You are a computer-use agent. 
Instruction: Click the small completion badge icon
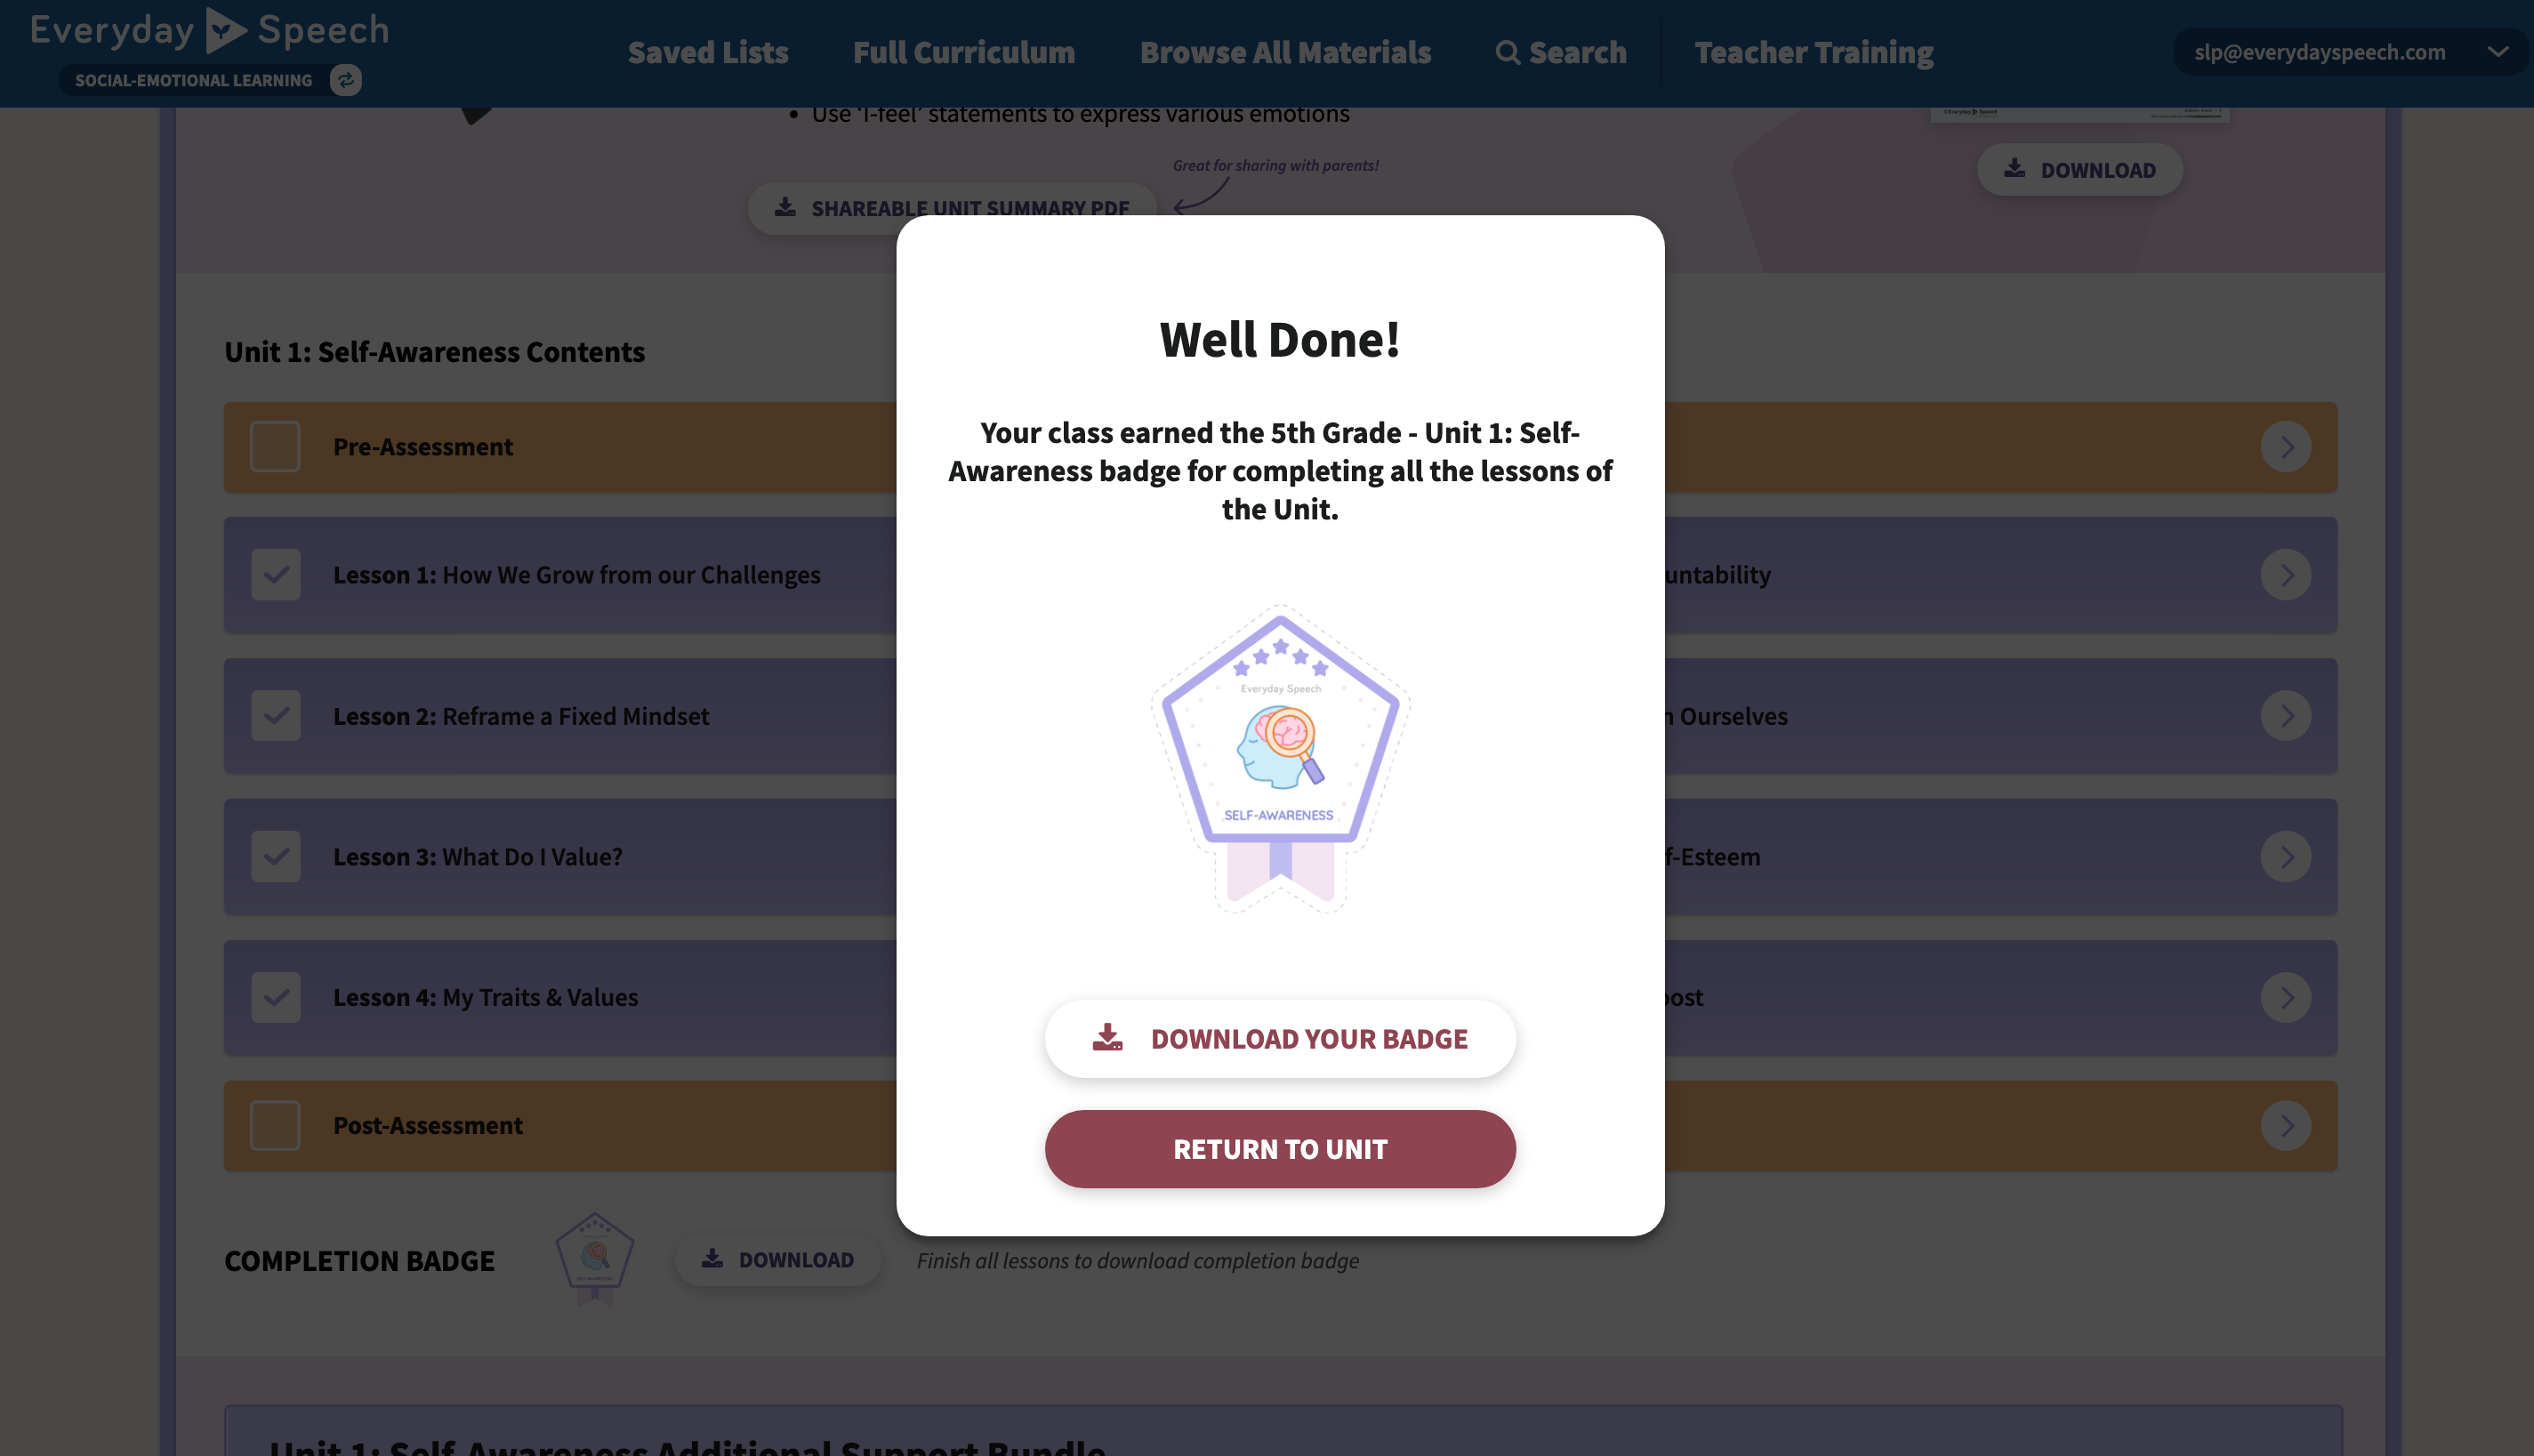pos(595,1259)
